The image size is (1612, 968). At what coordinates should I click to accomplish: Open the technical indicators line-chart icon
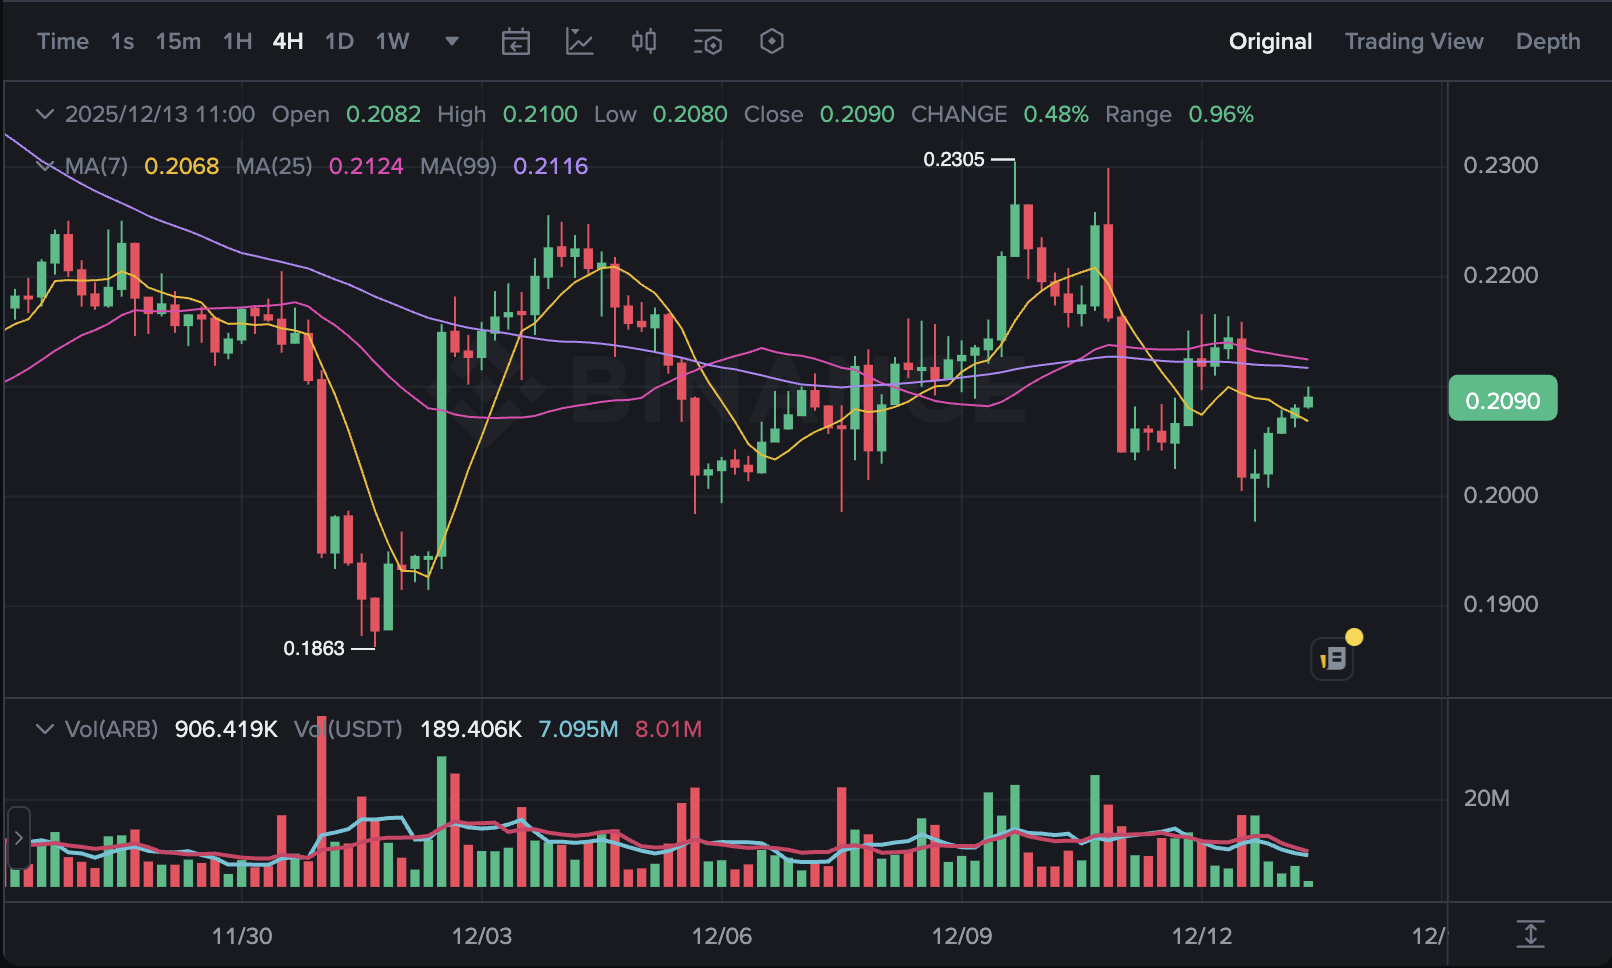click(580, 42)
